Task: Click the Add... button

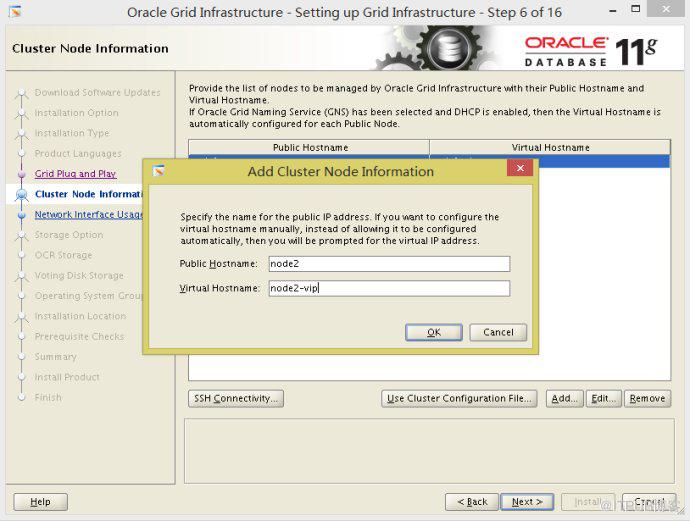Action: point(565,398)
